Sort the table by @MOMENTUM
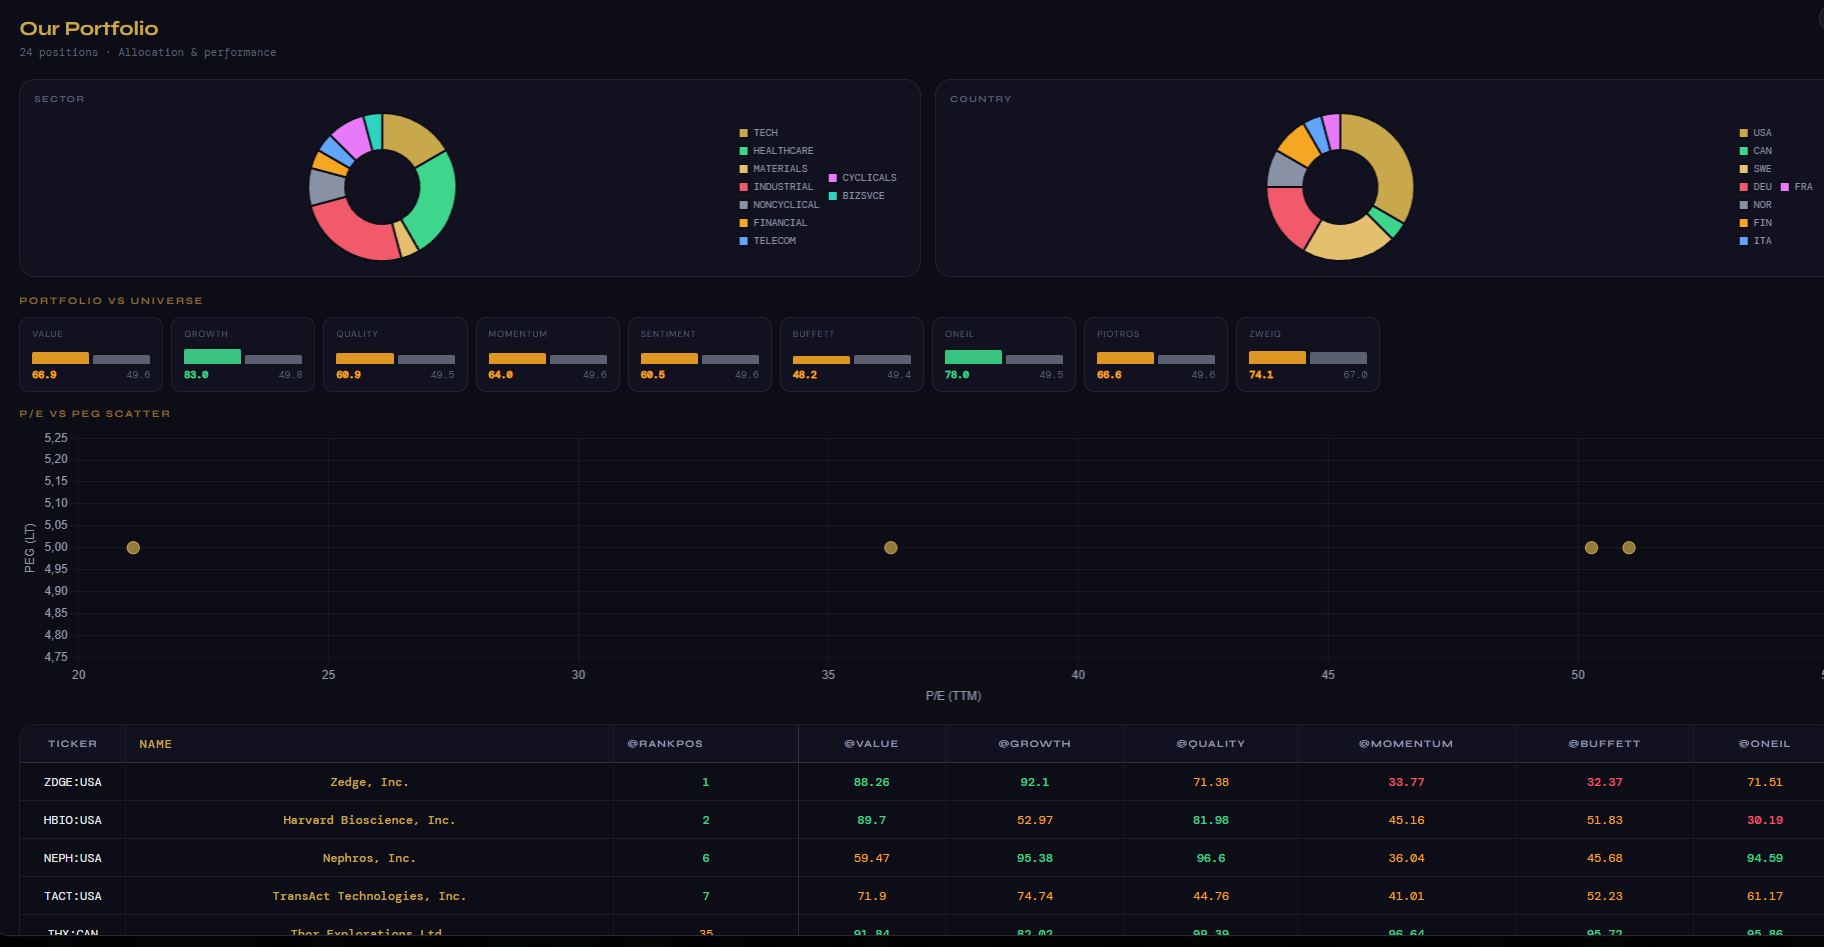 click(1405, 744)
